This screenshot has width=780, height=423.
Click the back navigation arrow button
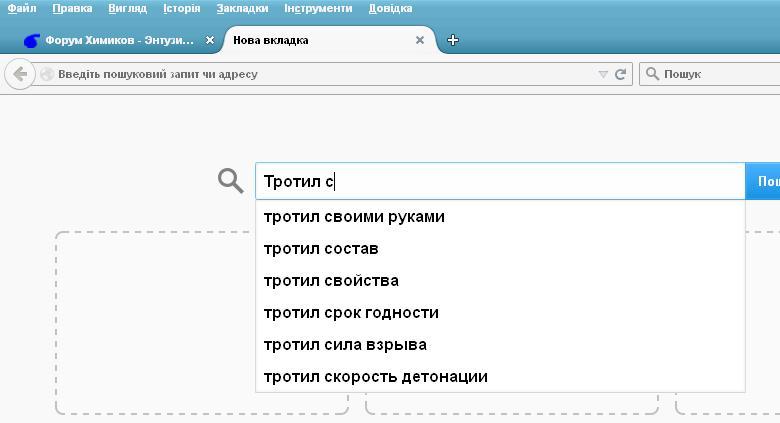point(20,74)
